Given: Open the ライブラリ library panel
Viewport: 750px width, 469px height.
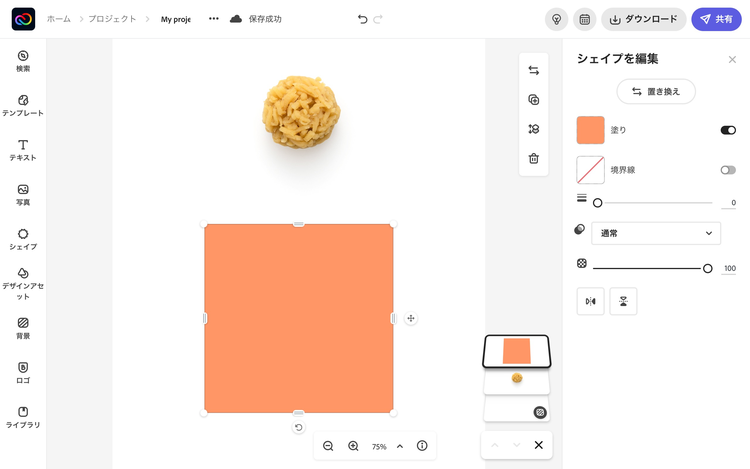Looking at the screenshot, I should pos(23,417).
